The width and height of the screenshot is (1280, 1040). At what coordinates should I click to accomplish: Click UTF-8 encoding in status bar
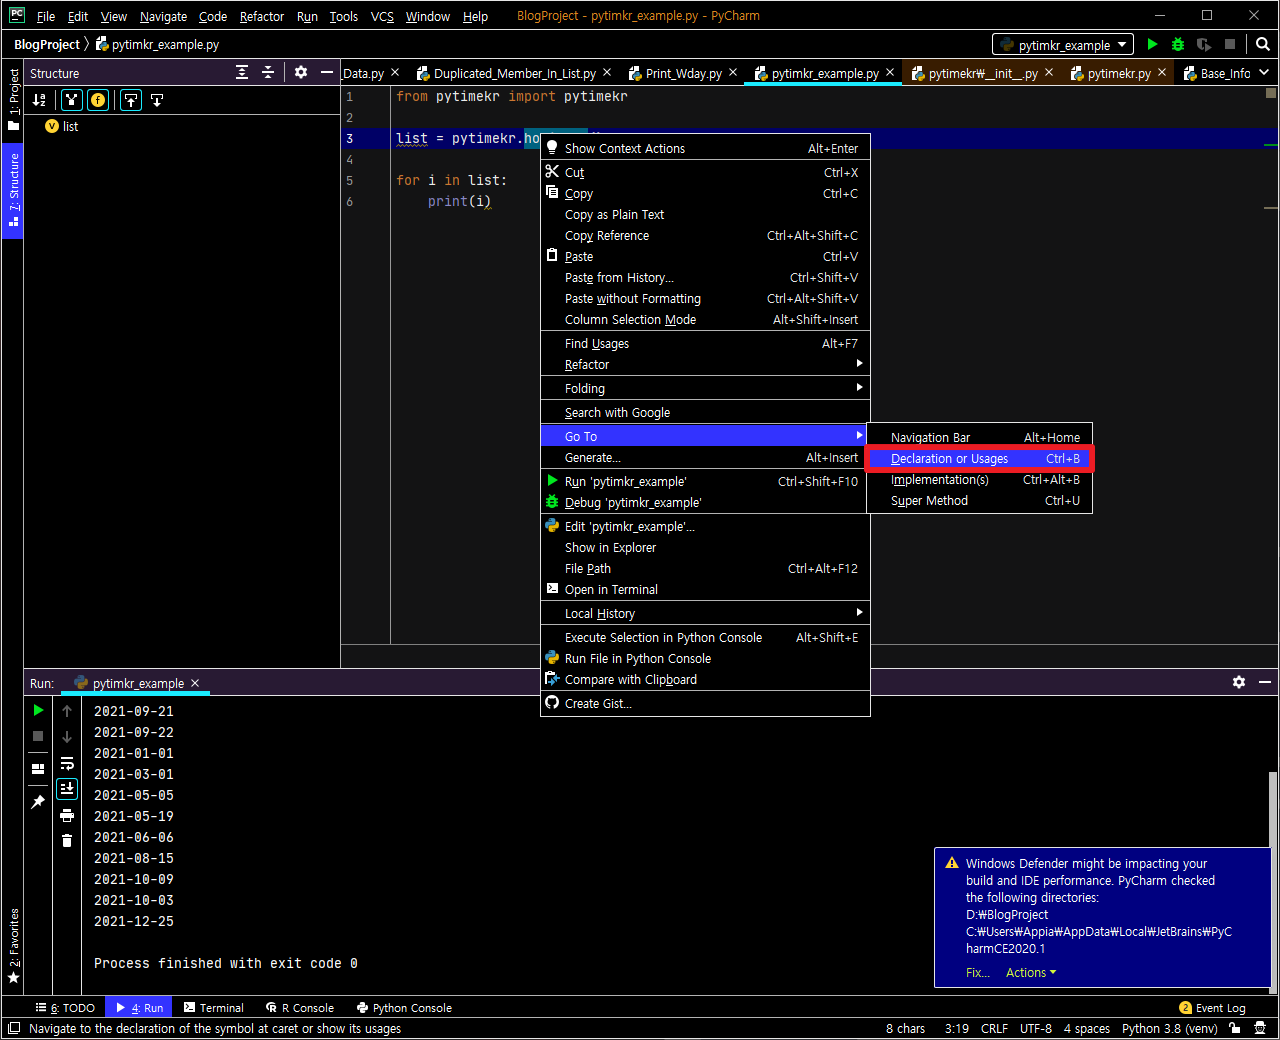pos(1035,1029)
